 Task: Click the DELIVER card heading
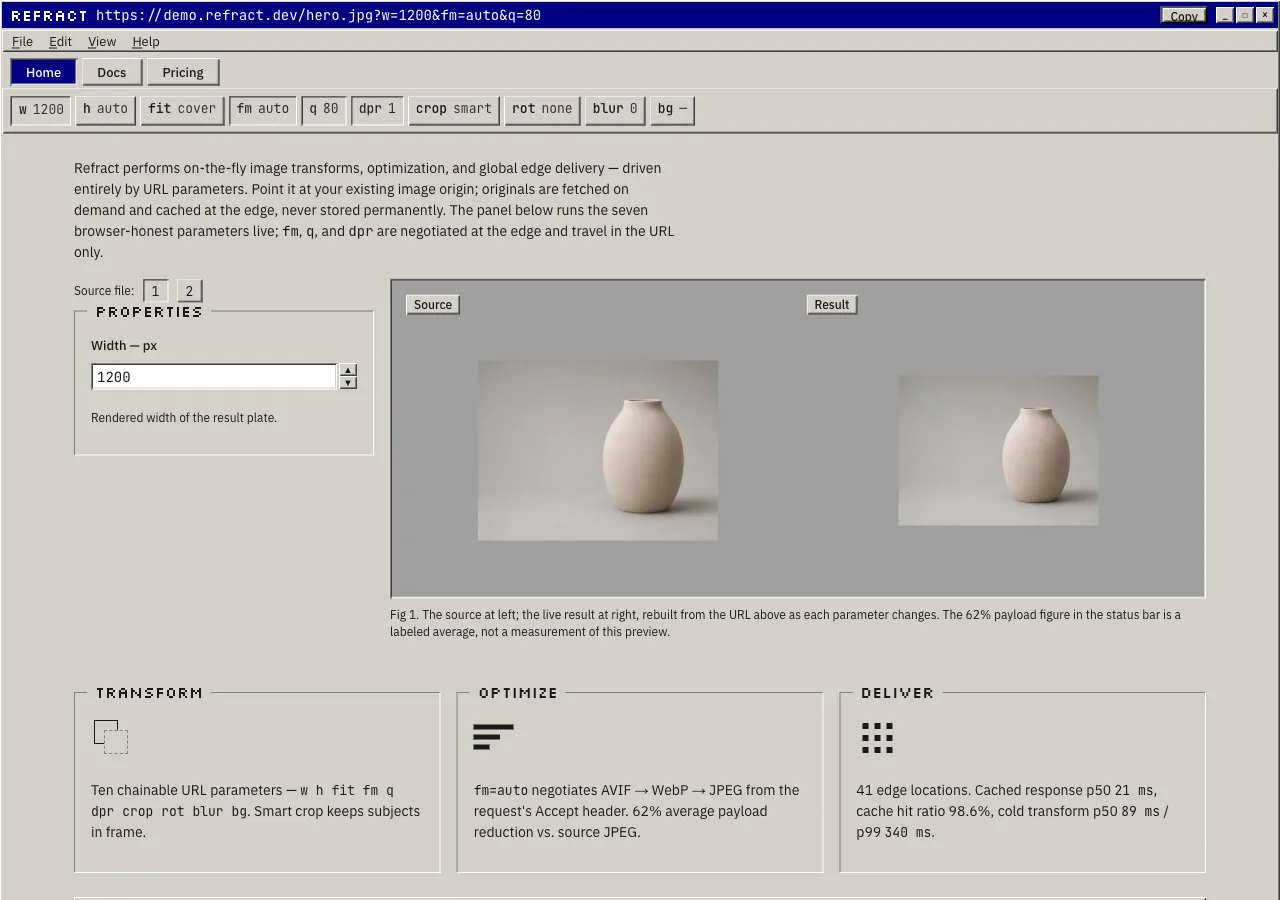click(x=897, y=693)
